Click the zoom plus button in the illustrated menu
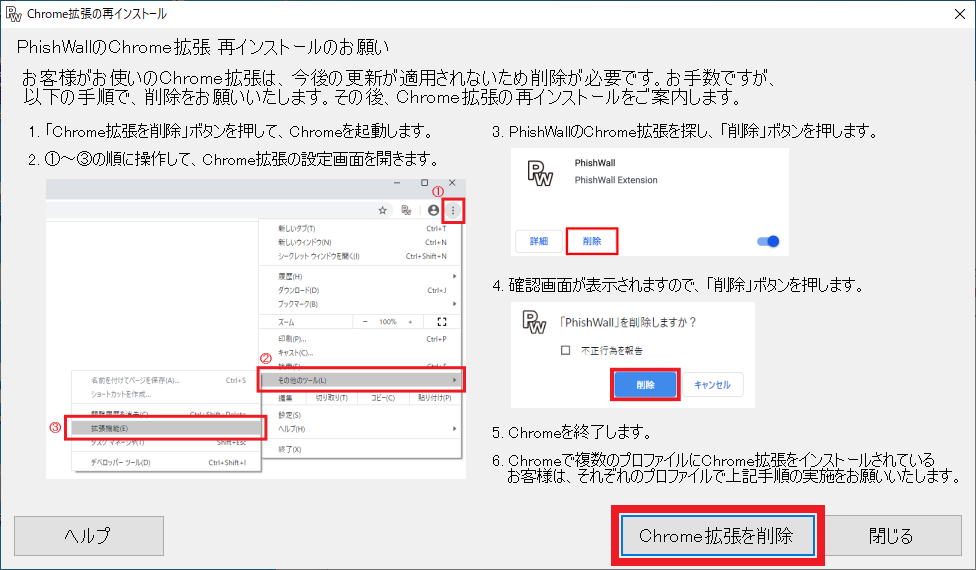Screen dimensions: 976x570 410,322
